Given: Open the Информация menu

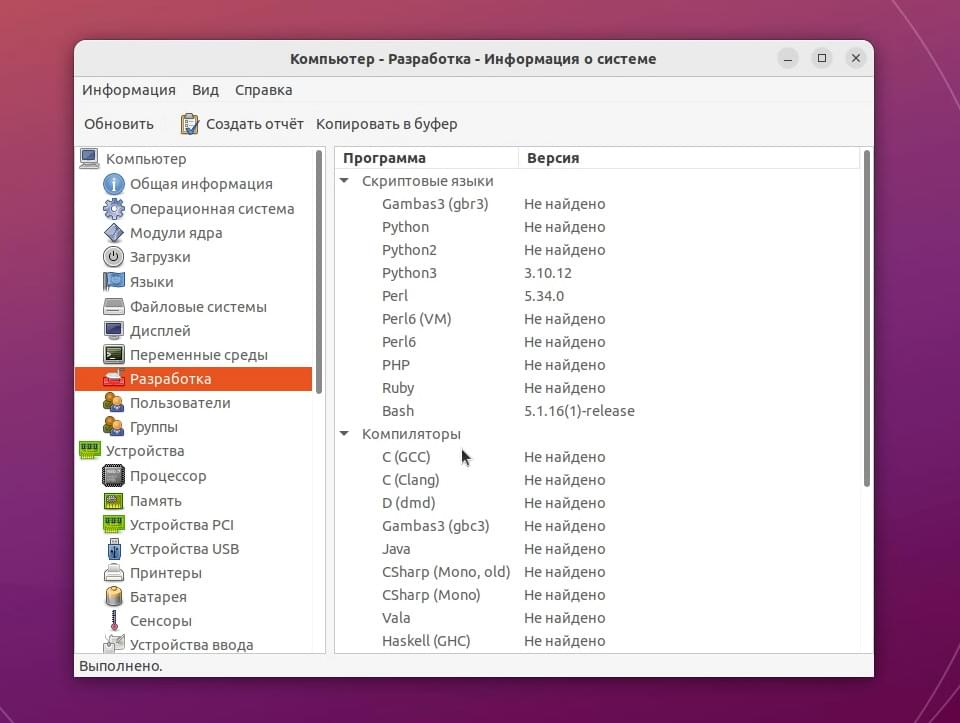Looking at the screenshot, I should (129, 90).
